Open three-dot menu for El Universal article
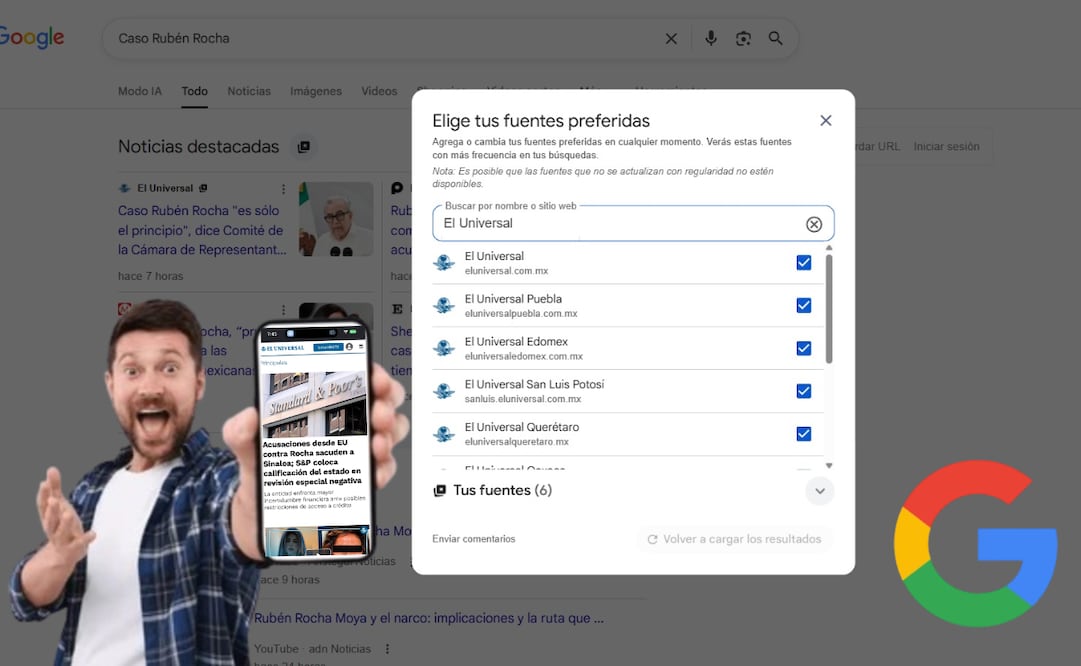 [x=283, y=189]
